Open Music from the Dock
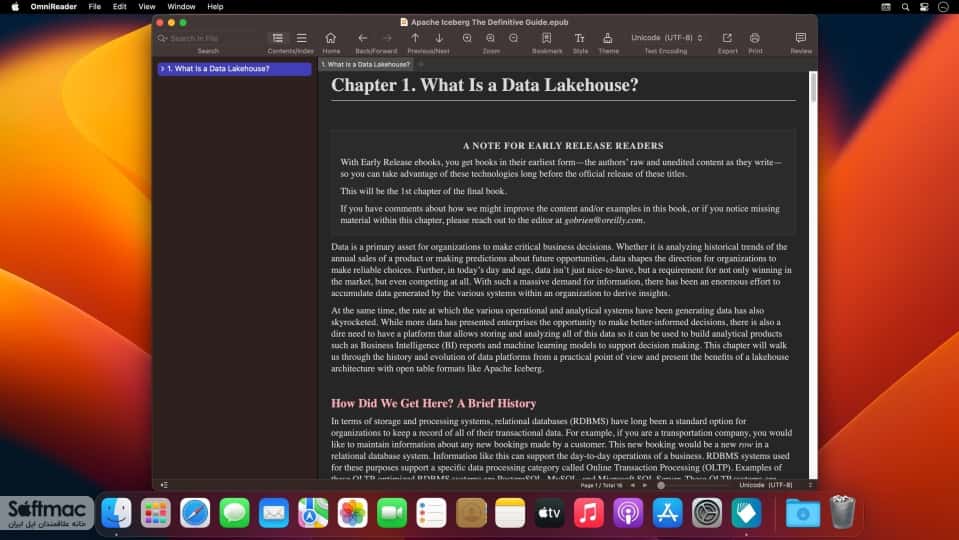The height and width of the screenshot is (540, 959). click(x=589, y=512)
